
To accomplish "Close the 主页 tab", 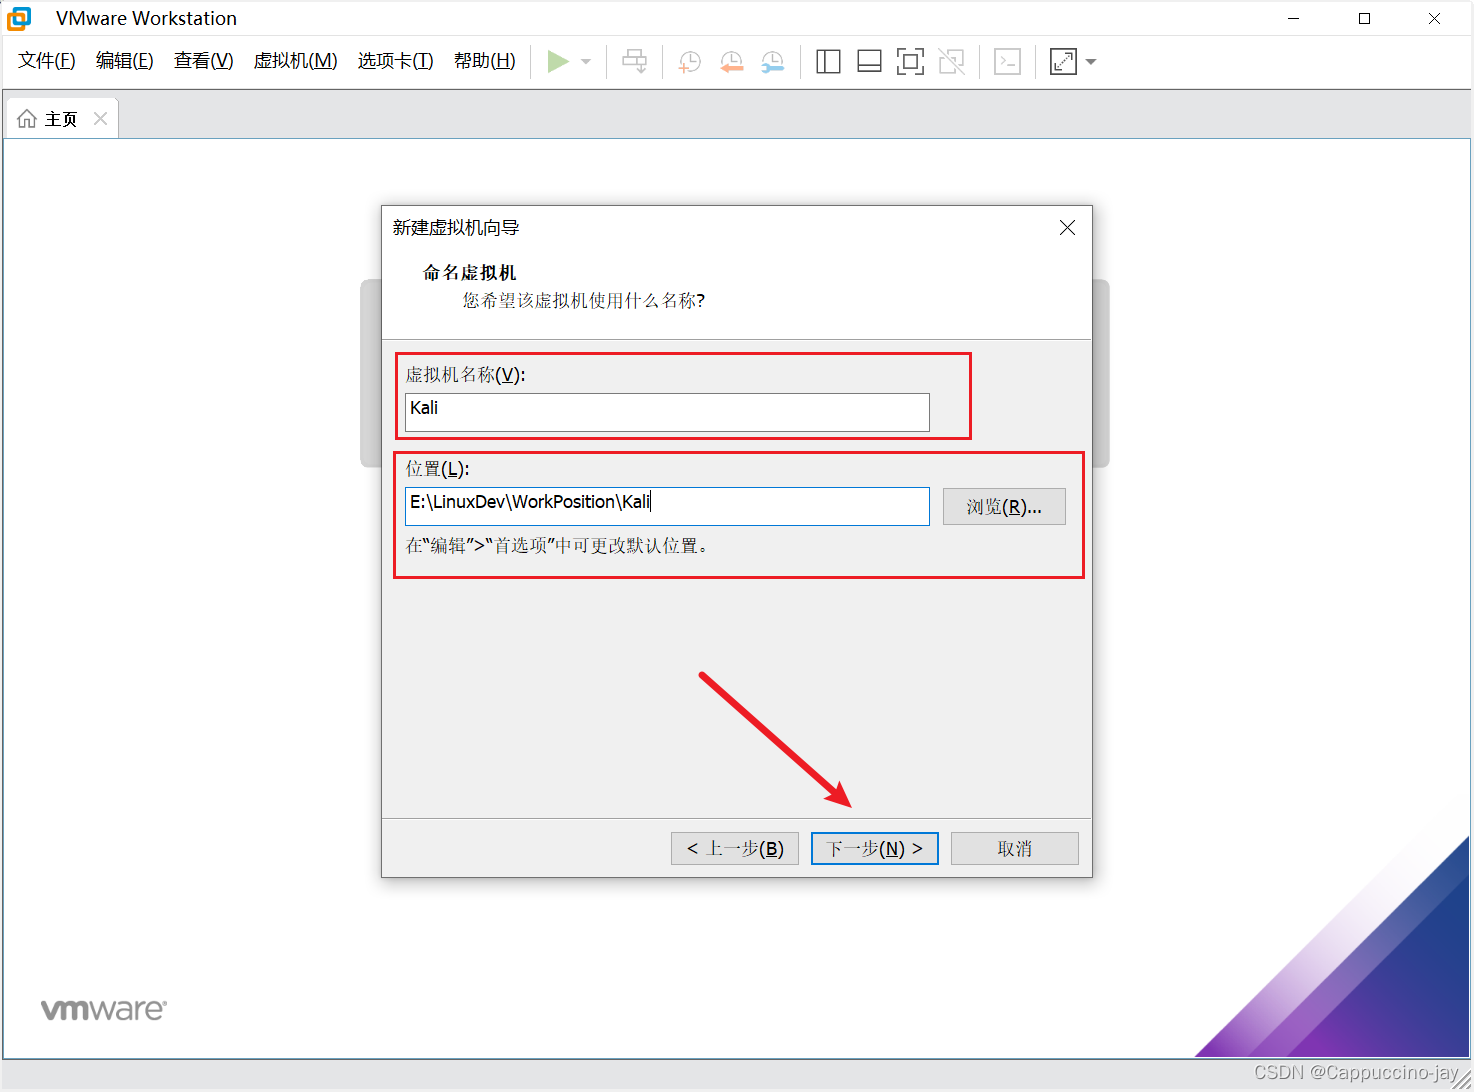I will [x=100, y=119].
